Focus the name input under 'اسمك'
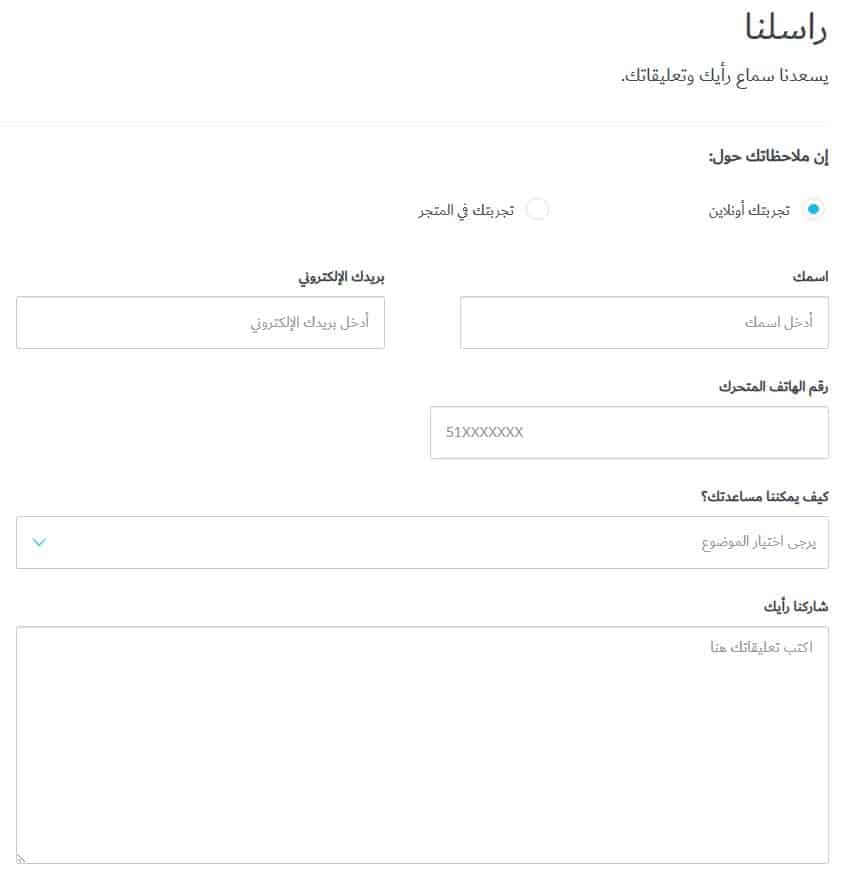The height and width of the screenshot is (877, 849). click(x=643, y=322)
